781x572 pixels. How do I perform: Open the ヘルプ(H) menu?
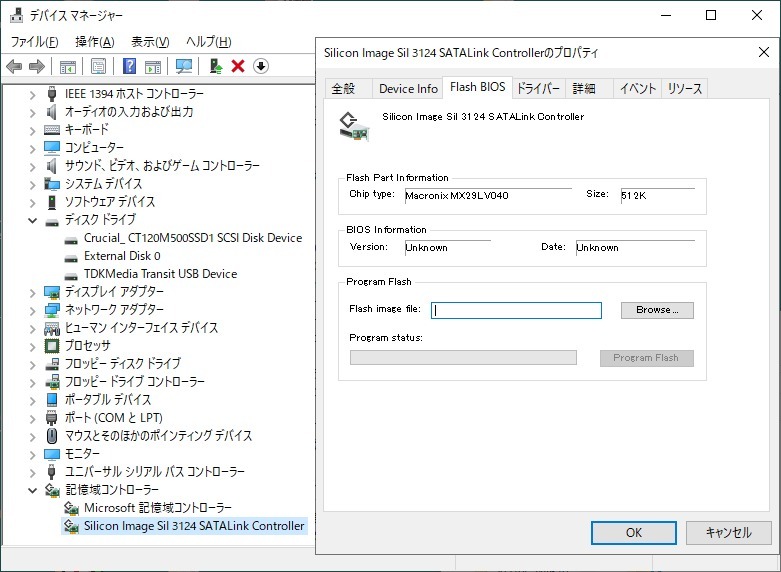pyautogui.click(x=209, y=42)
